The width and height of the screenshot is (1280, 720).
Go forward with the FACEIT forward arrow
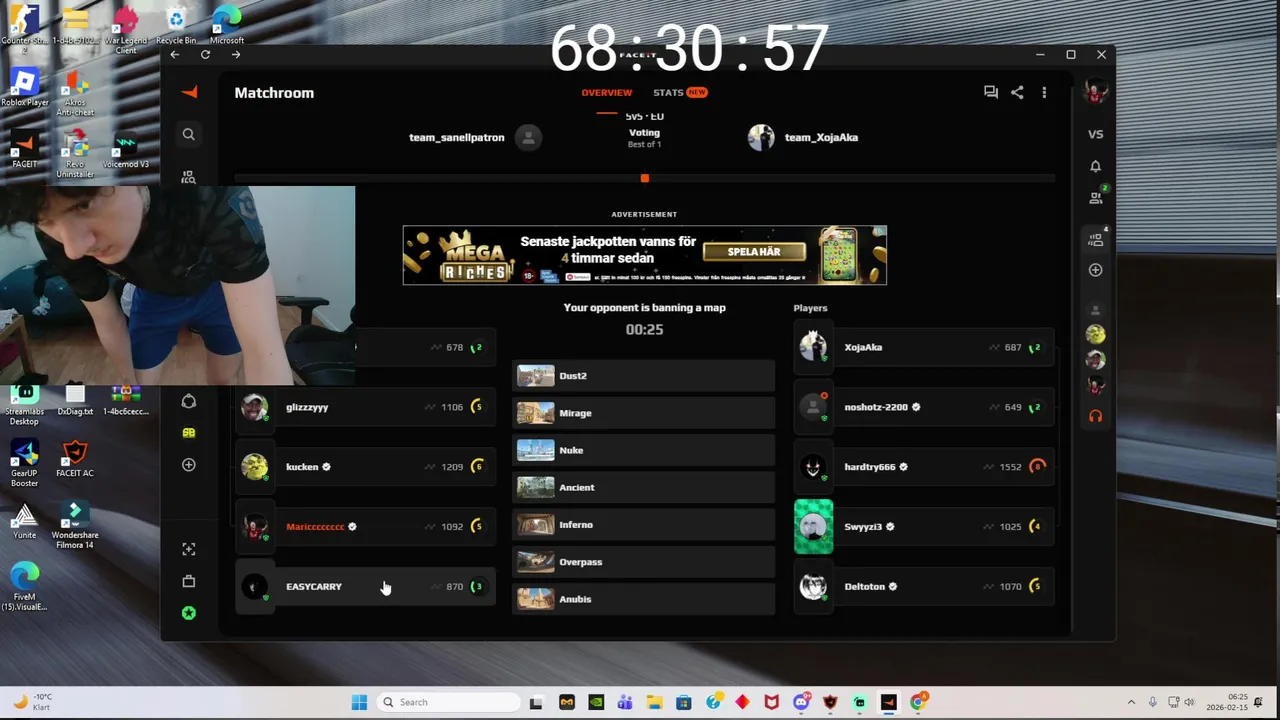[236, 55]
